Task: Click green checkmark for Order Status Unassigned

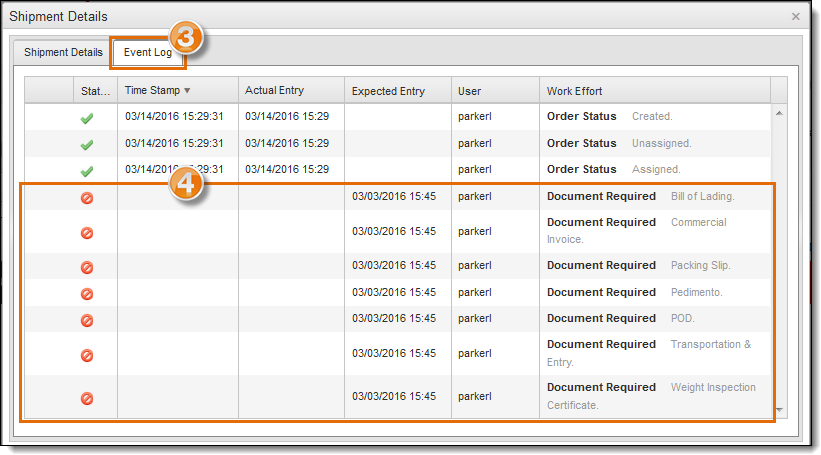Action: click(87, 144)
